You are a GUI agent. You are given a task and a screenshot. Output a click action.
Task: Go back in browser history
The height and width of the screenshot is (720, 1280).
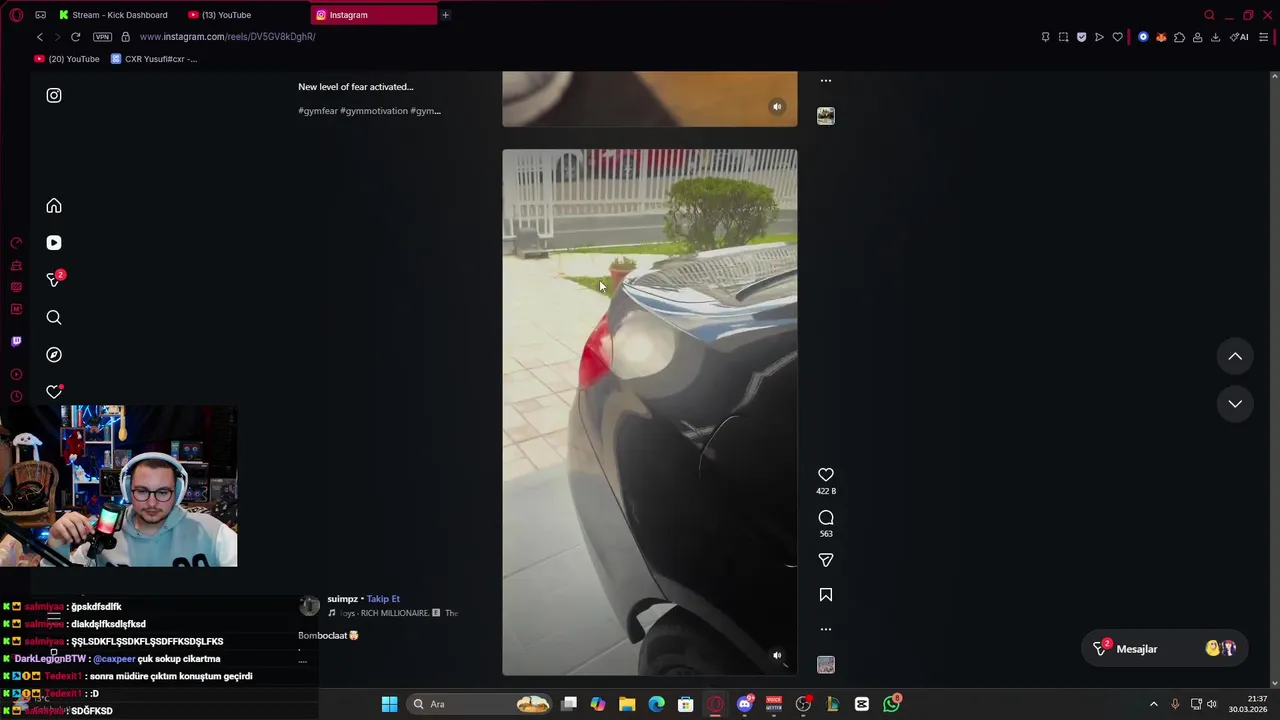click(x=40, y=37)
